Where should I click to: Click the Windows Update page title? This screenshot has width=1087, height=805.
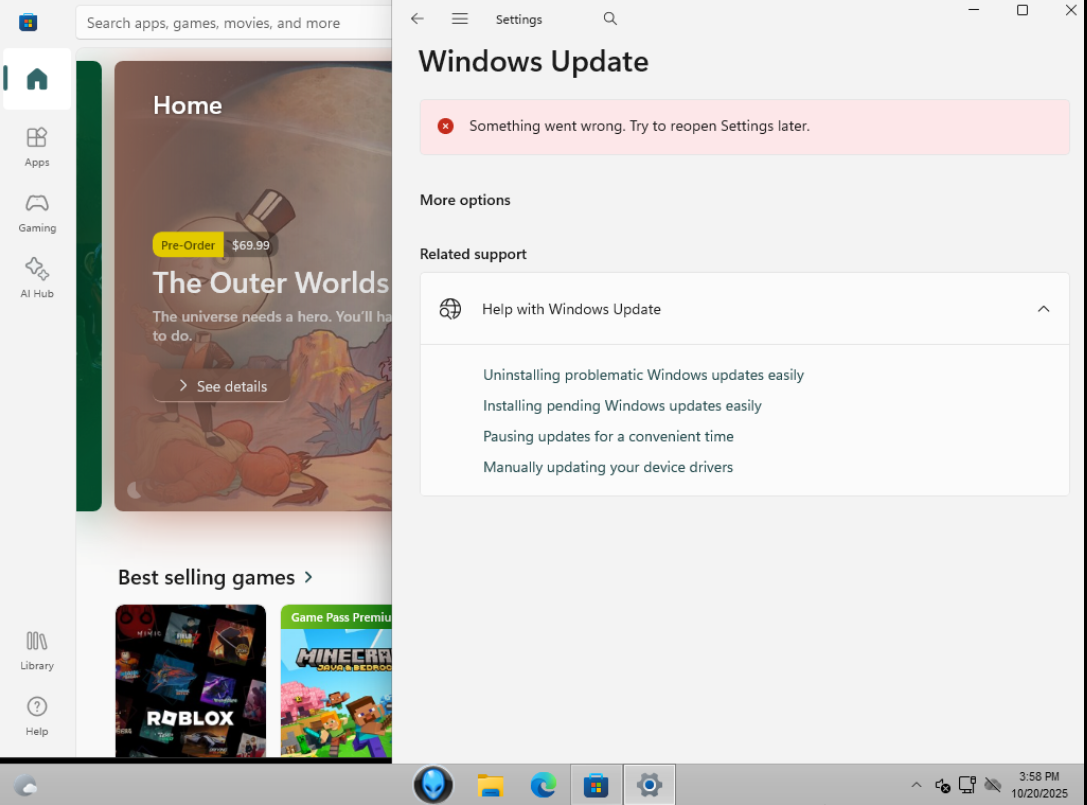pos(533,62)
